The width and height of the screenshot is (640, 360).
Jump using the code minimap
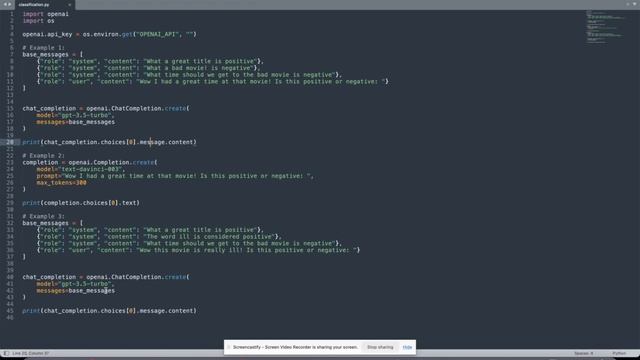tap(606, 27)
